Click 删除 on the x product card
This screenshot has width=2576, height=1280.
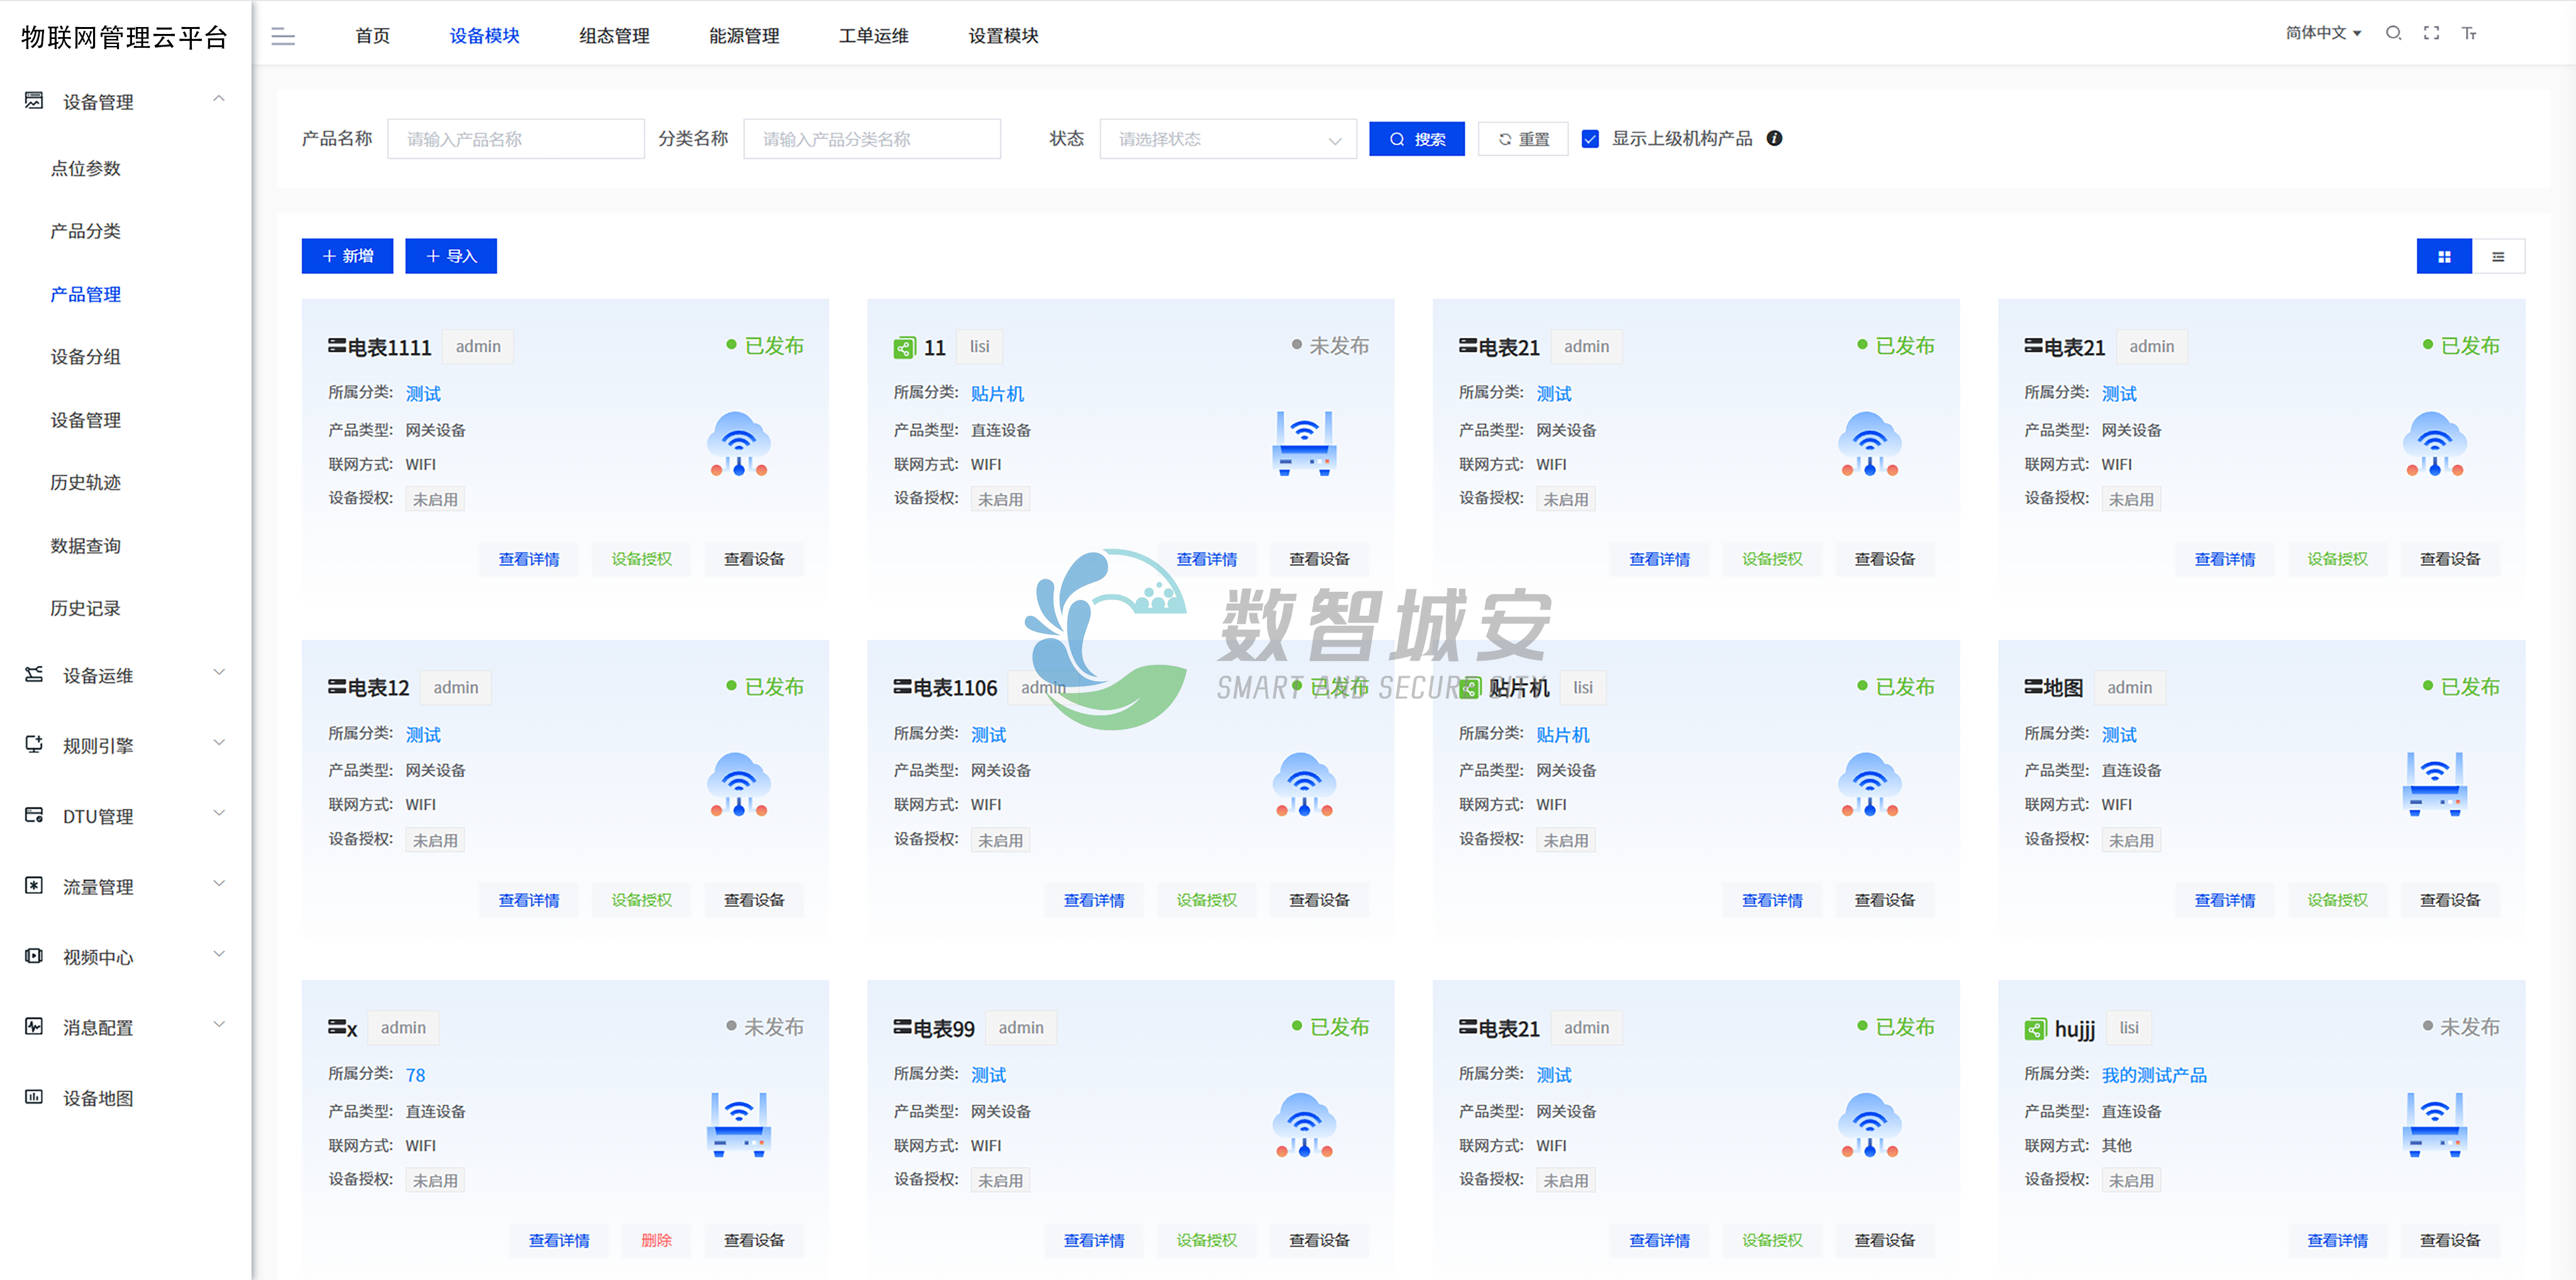pos(656,1240)
